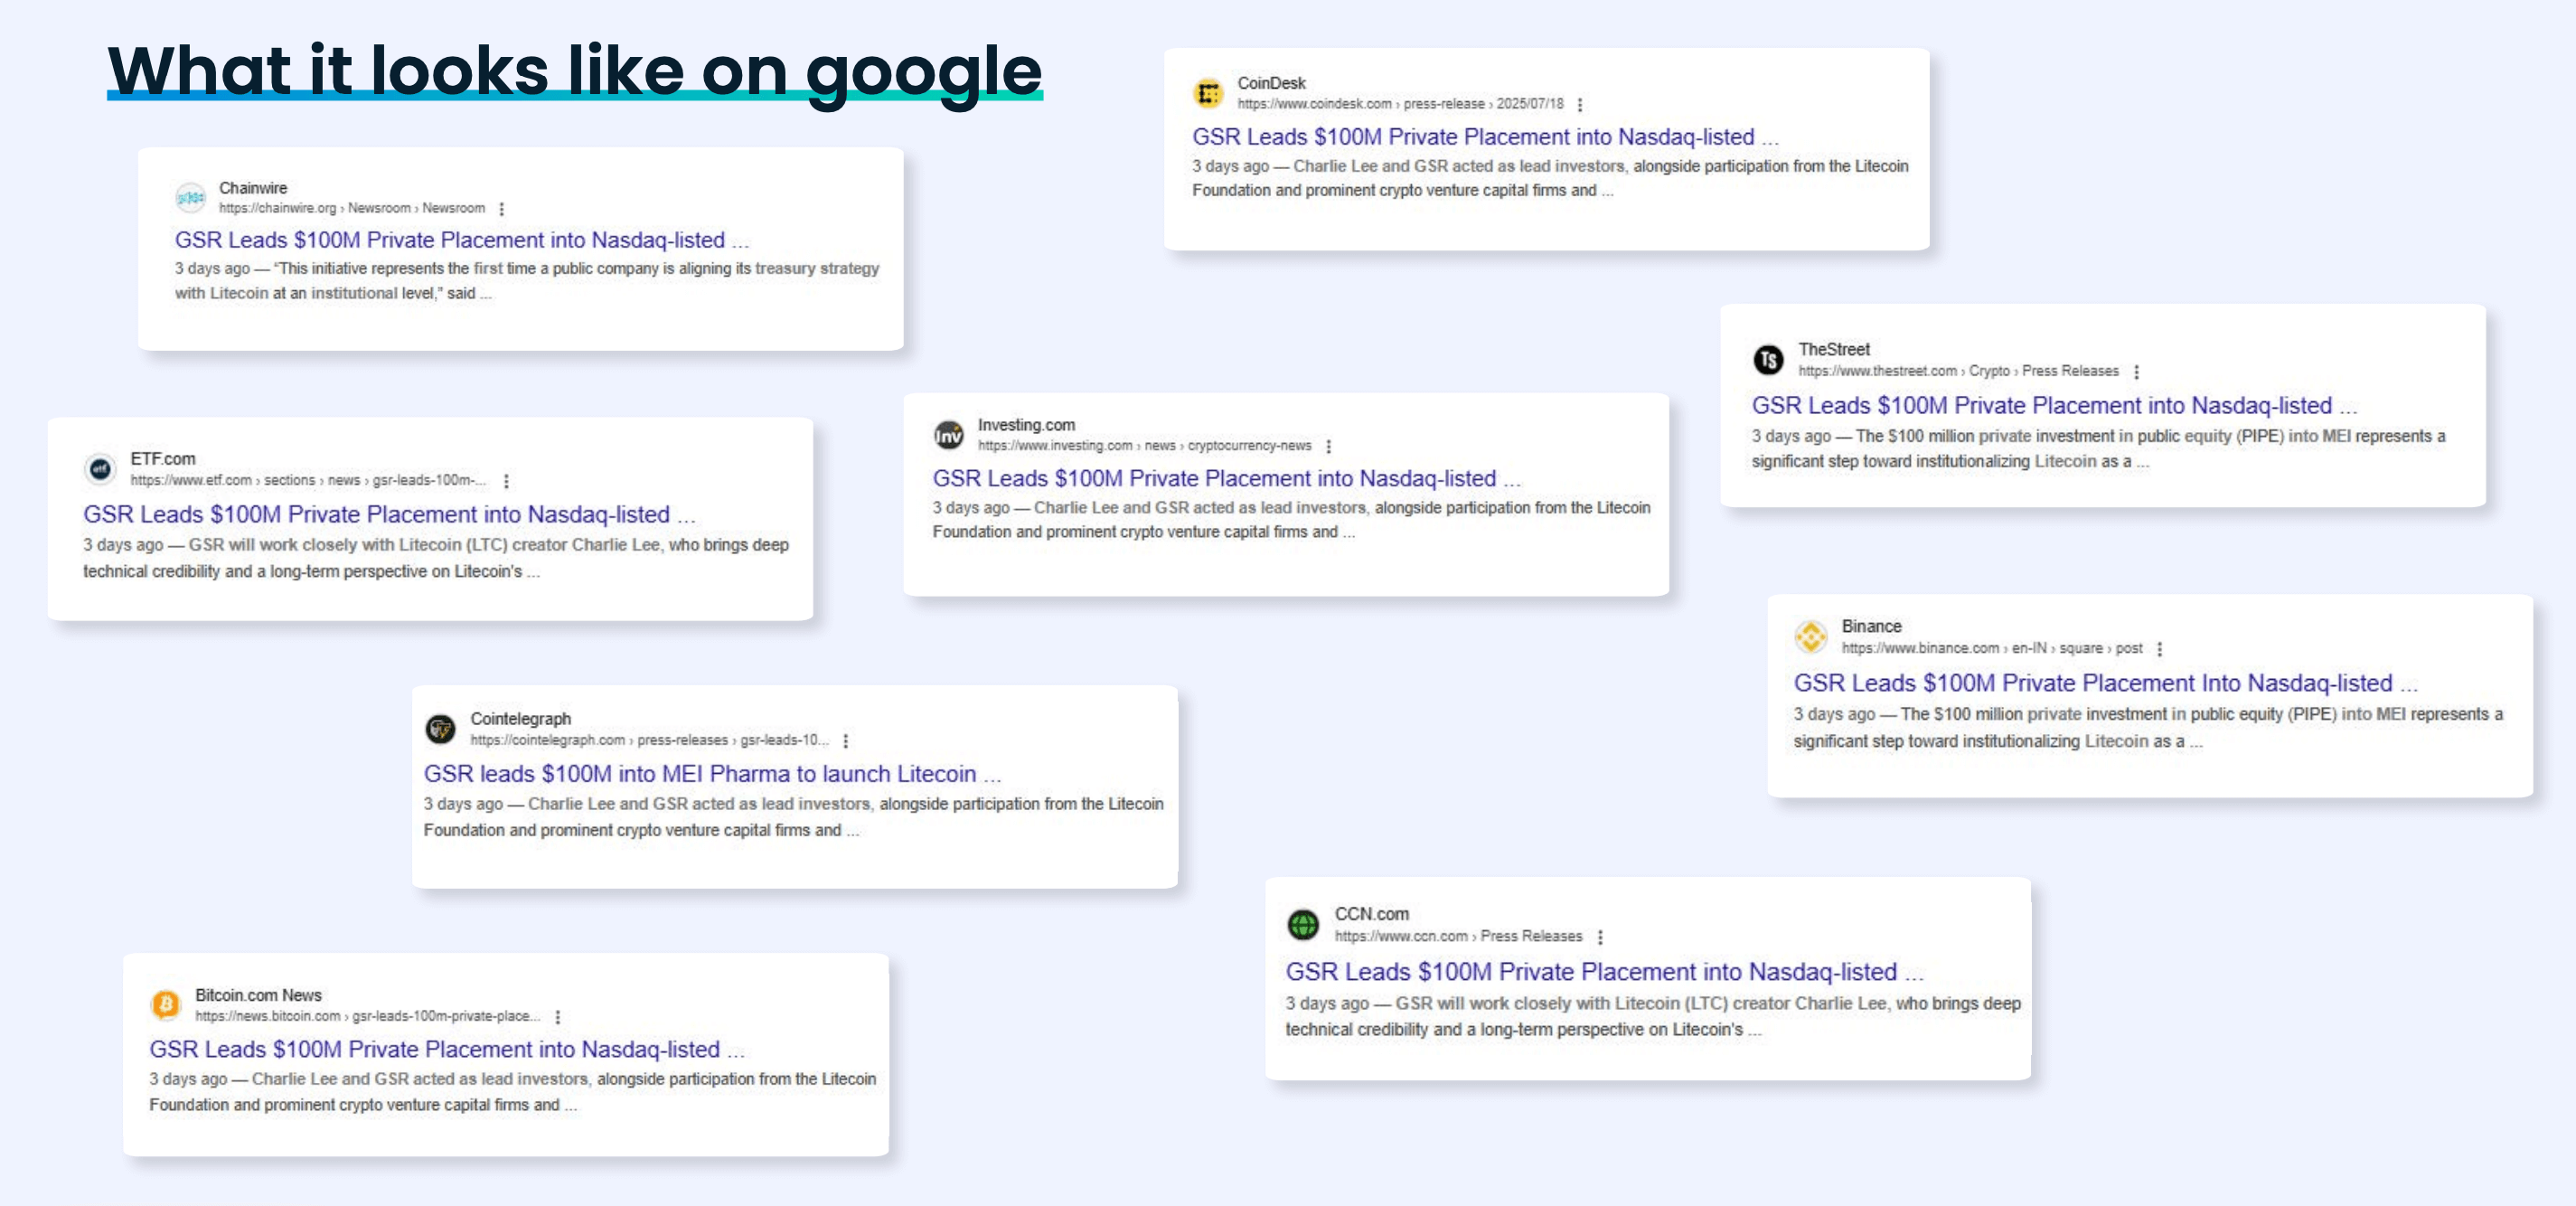
Task: Click the CoinDesk site favicon
Action: click(x=1209, y=93)
